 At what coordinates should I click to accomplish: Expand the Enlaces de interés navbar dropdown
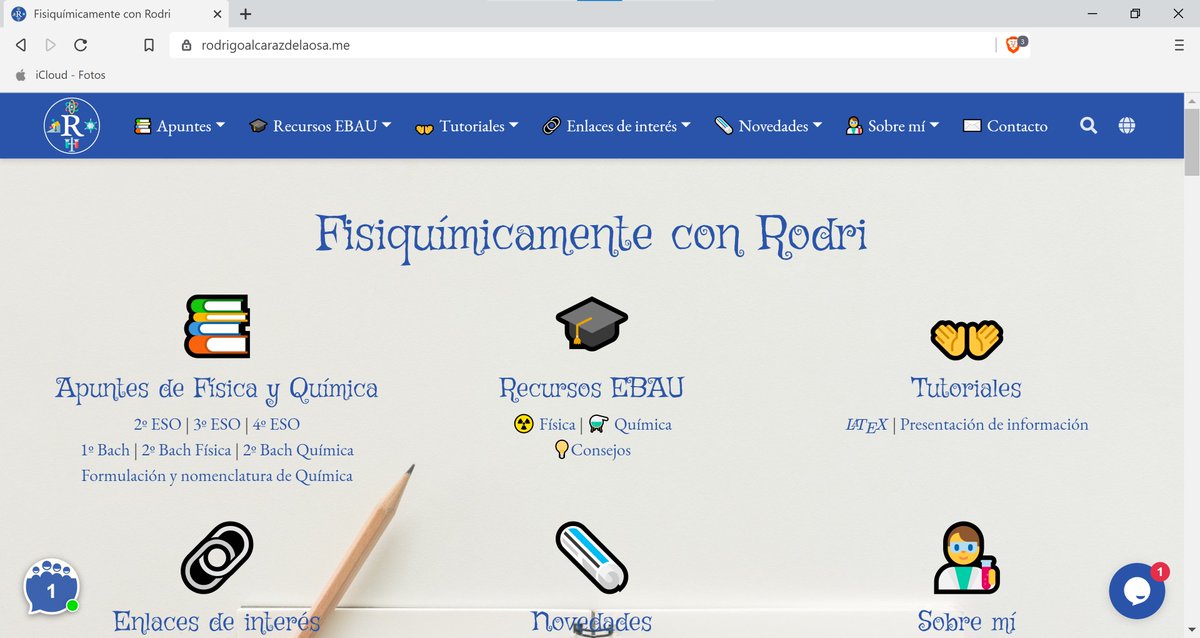coord(616,126)
